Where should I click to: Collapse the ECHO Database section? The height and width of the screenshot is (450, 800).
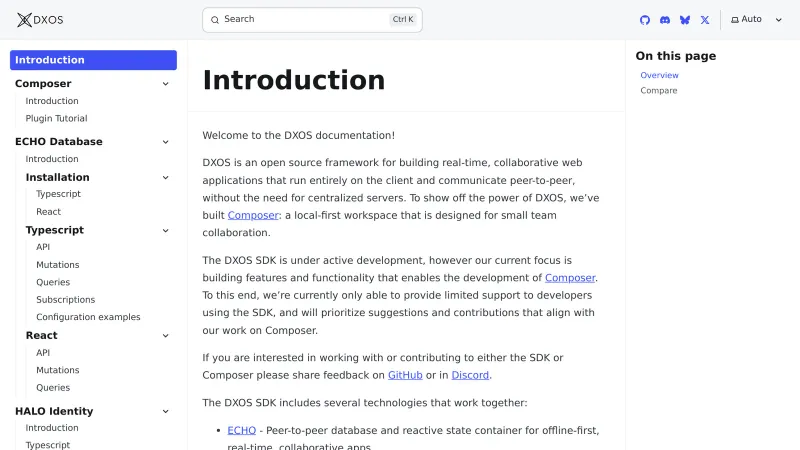(166, 142)
